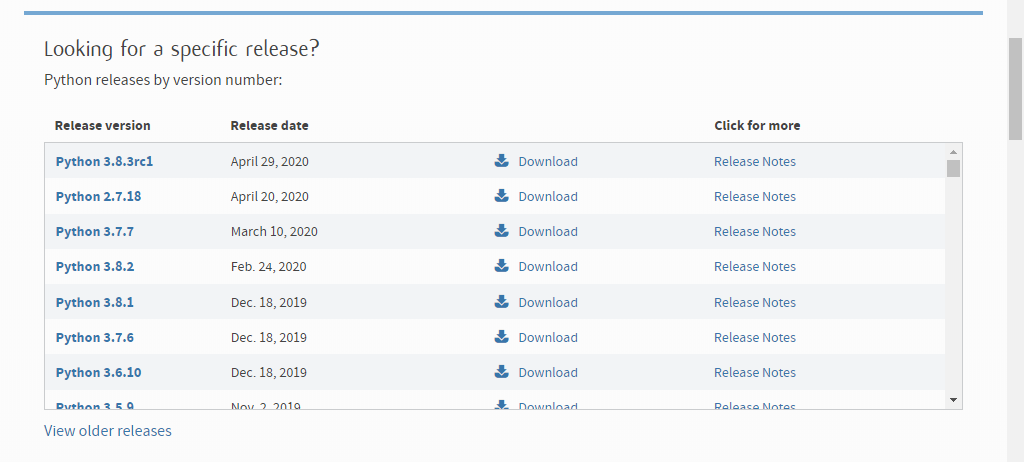1024x462 pixels.
Task: Click download icon for Python 3.8.3rc1
Action: (x=502, y=161)
